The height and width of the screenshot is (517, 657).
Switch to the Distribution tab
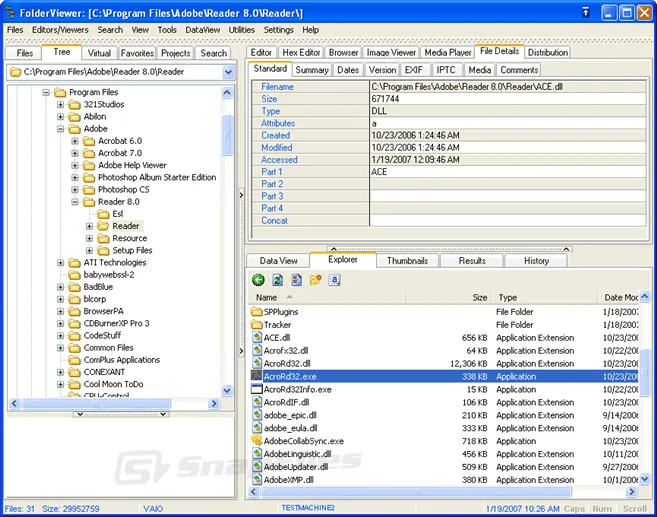tap(548, 52)
